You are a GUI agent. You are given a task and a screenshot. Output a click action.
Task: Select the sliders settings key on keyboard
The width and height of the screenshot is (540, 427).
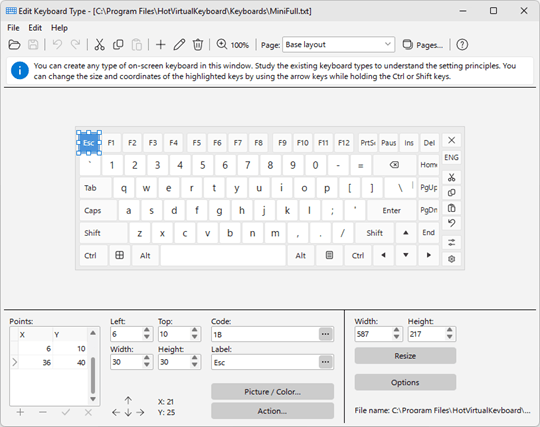[451, 242]
